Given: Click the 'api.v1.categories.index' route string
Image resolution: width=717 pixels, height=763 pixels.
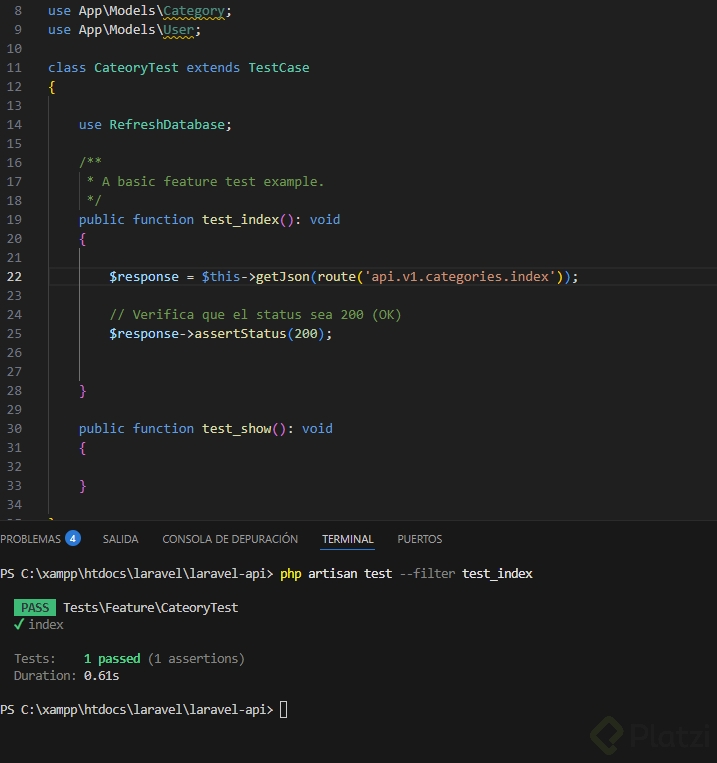Looking at the screenshot, I should click(x=460, y=276).
